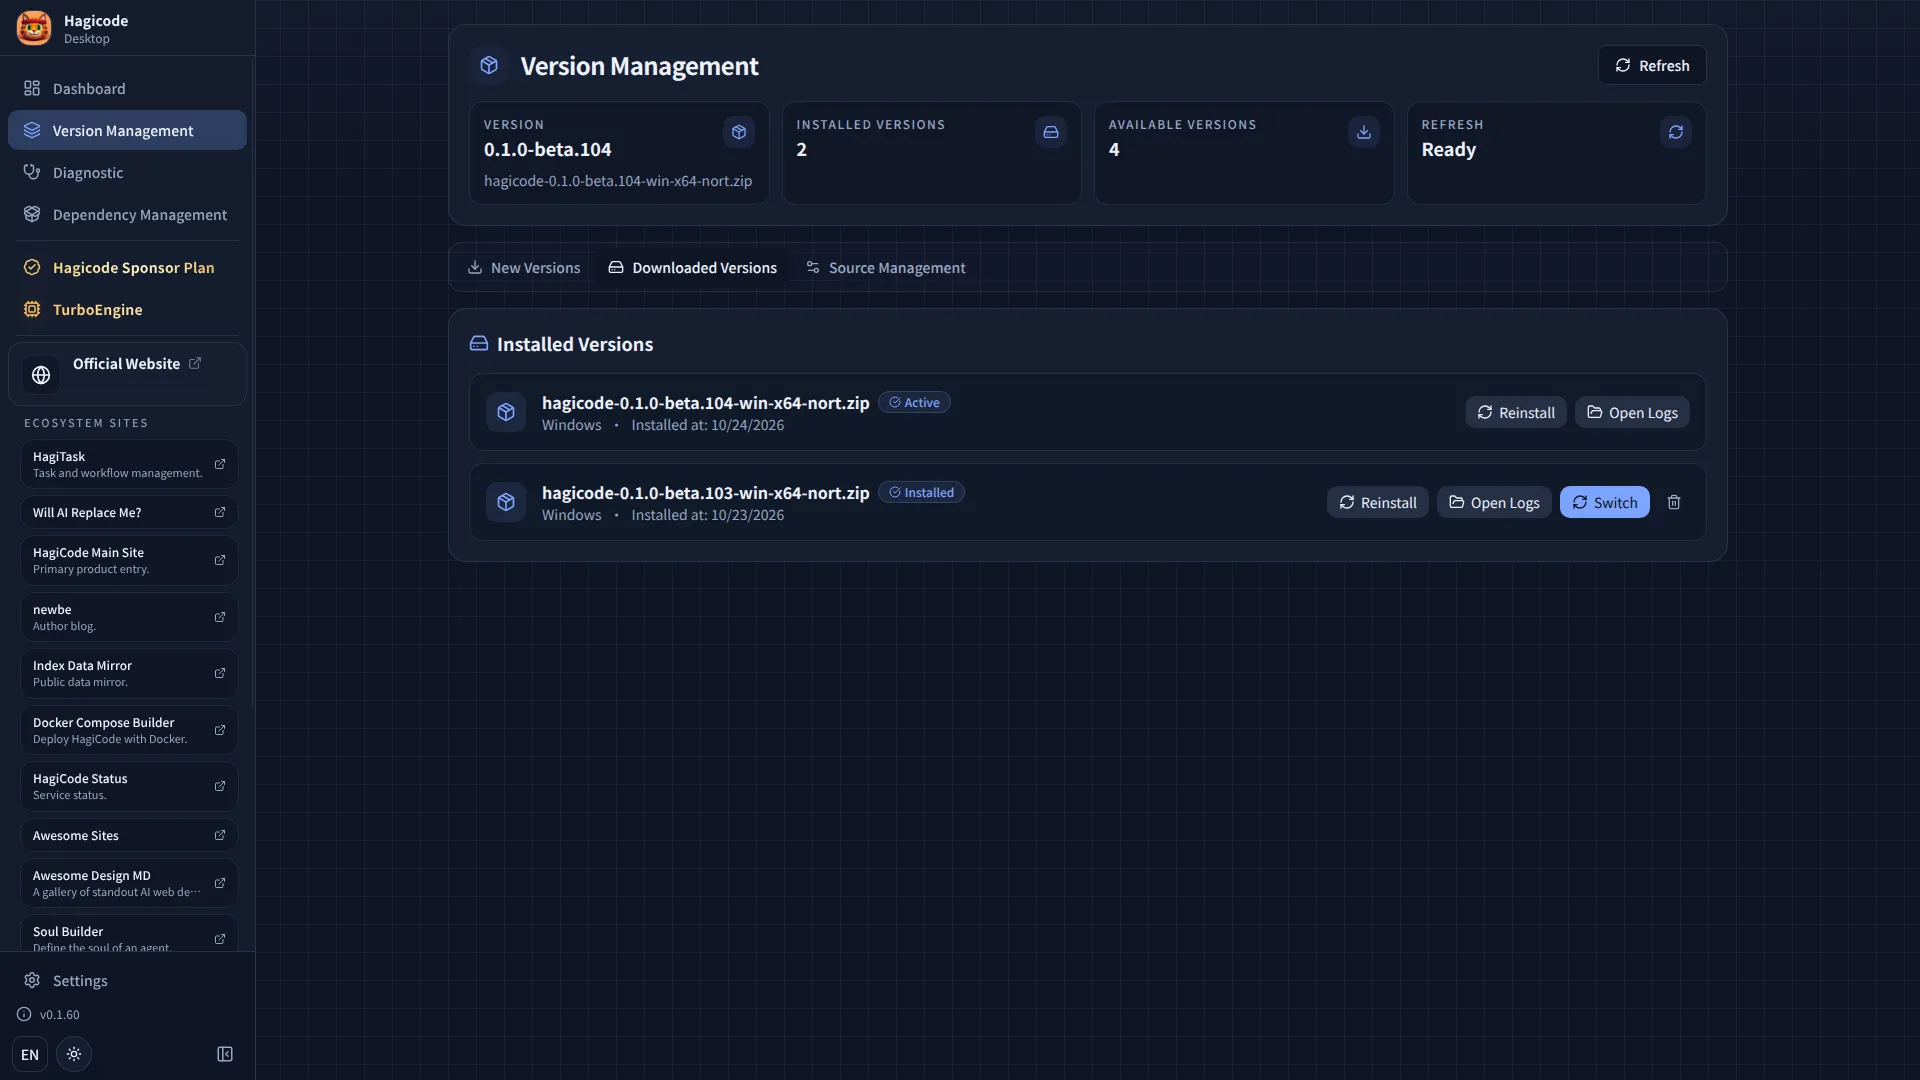
Task: Open the Dashboard page
Action: (127, 88)
